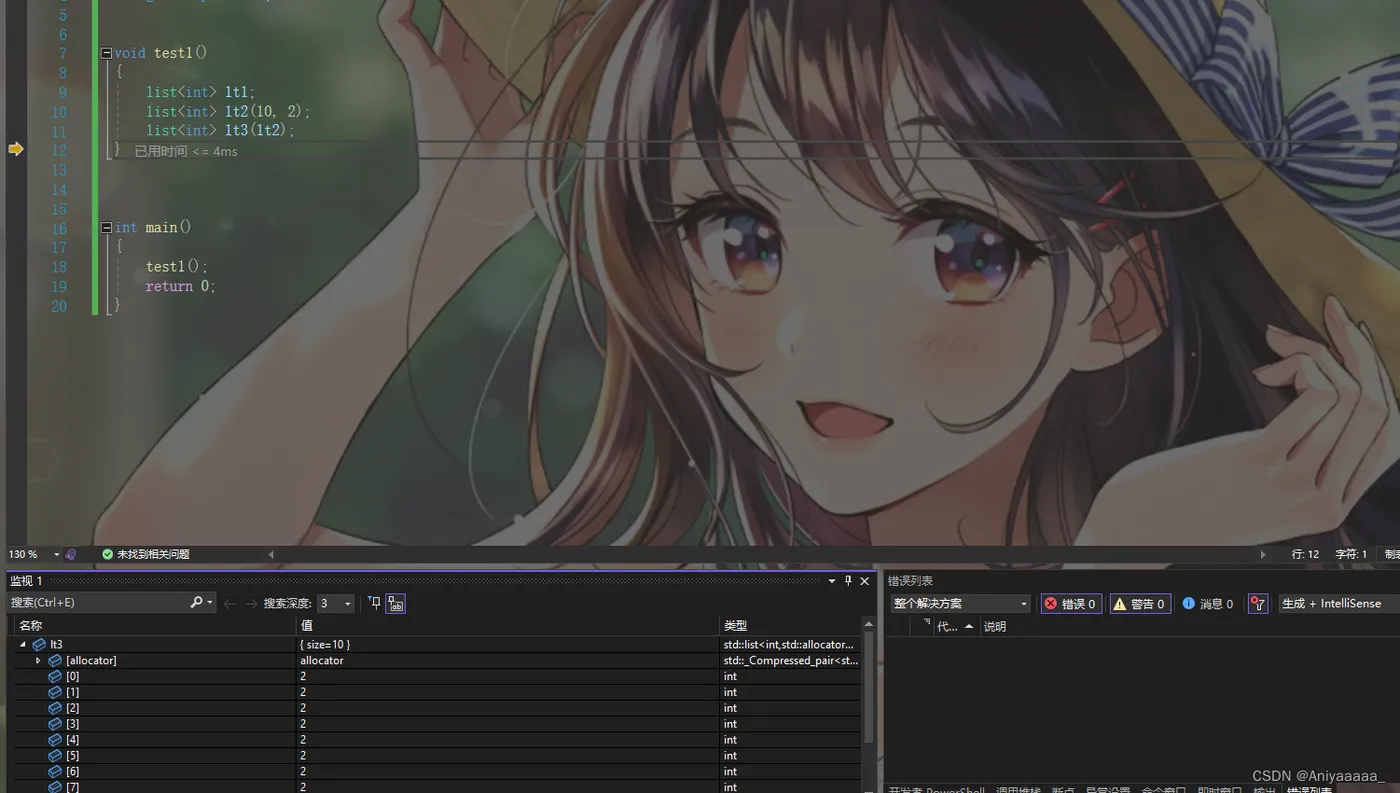Click the small filter glyph in the Error List header
Image resolution: width=1400 pixels, height=793 pixels.
tap(926, 623)
